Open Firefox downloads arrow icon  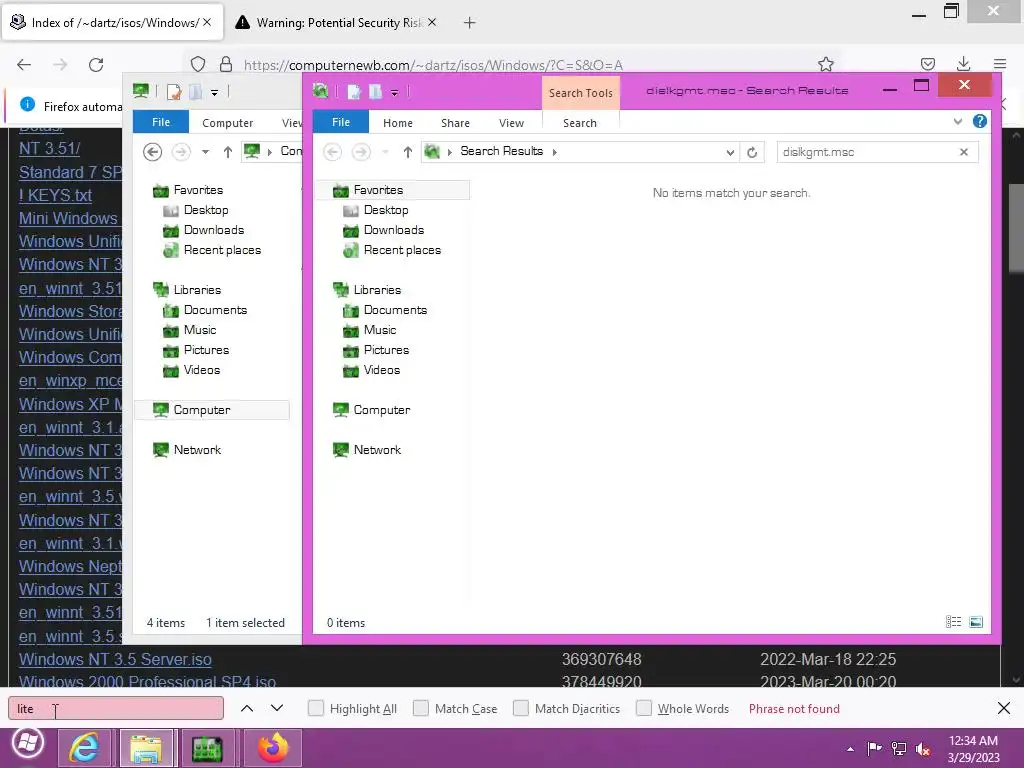pos(963,64)
